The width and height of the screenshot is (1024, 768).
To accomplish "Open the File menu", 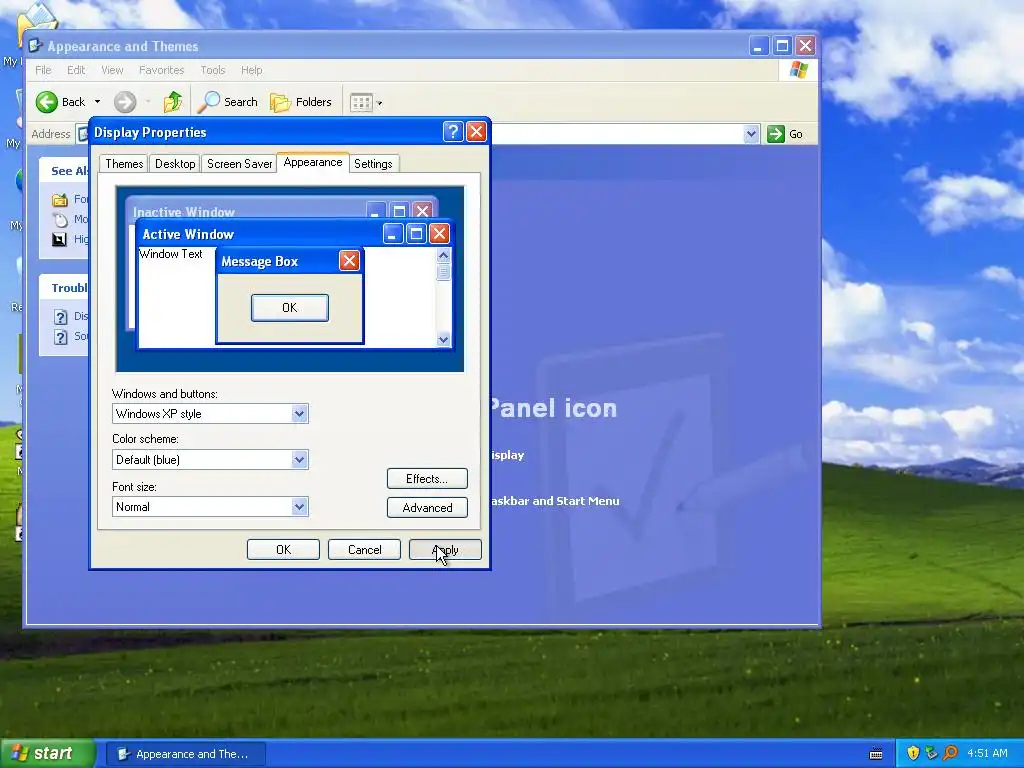I will click(x=43, y=70).
